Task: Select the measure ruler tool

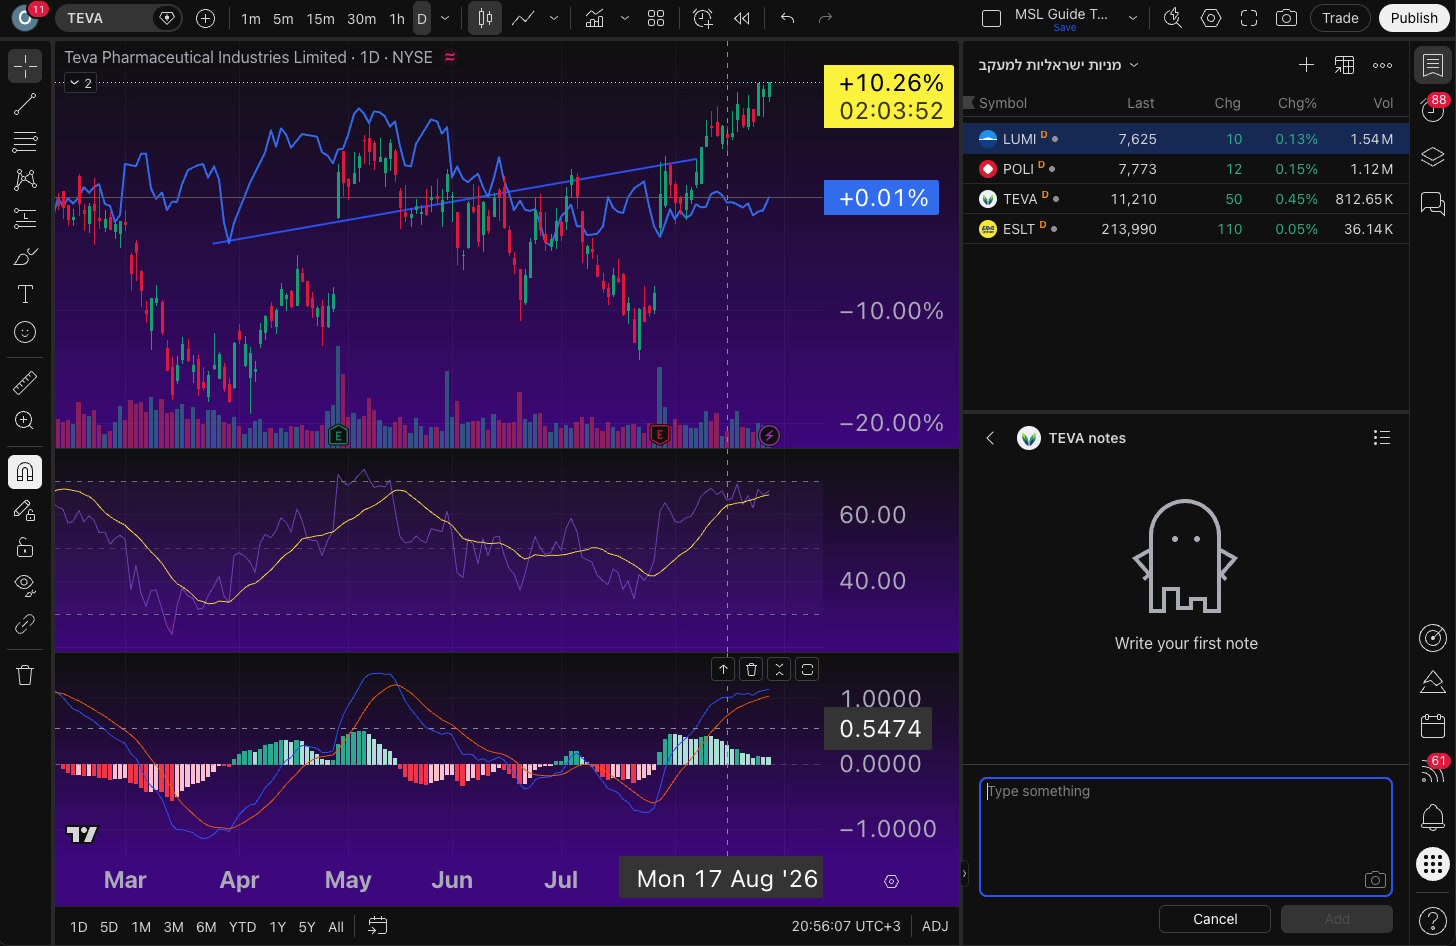Action: point(25,382)
